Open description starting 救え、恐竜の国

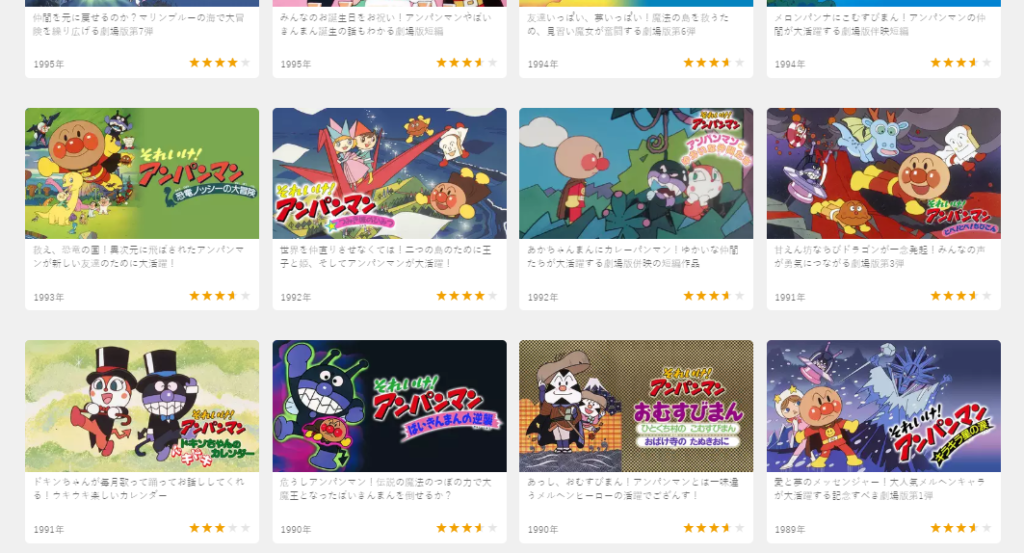tap(138, 257)
